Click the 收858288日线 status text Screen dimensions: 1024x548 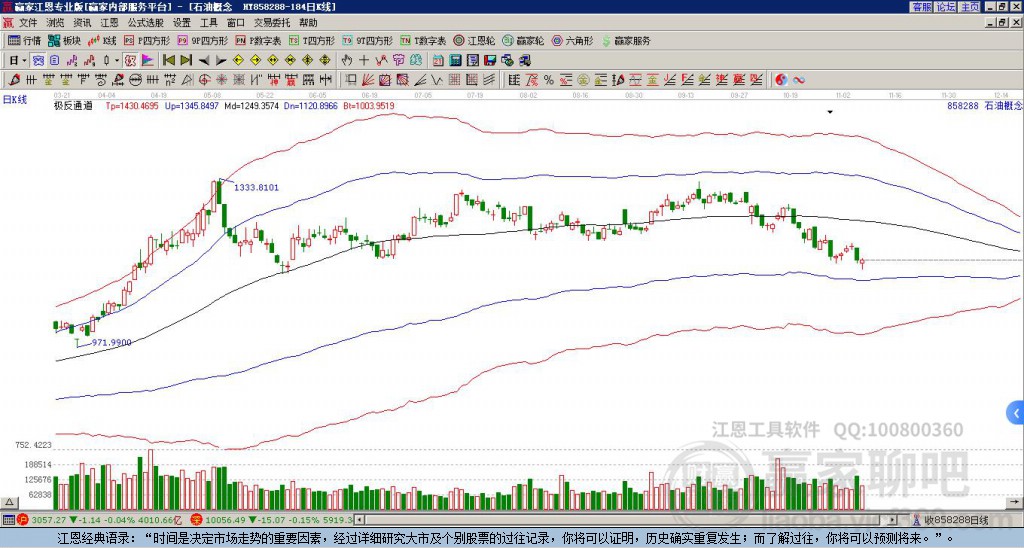[956, 520]
